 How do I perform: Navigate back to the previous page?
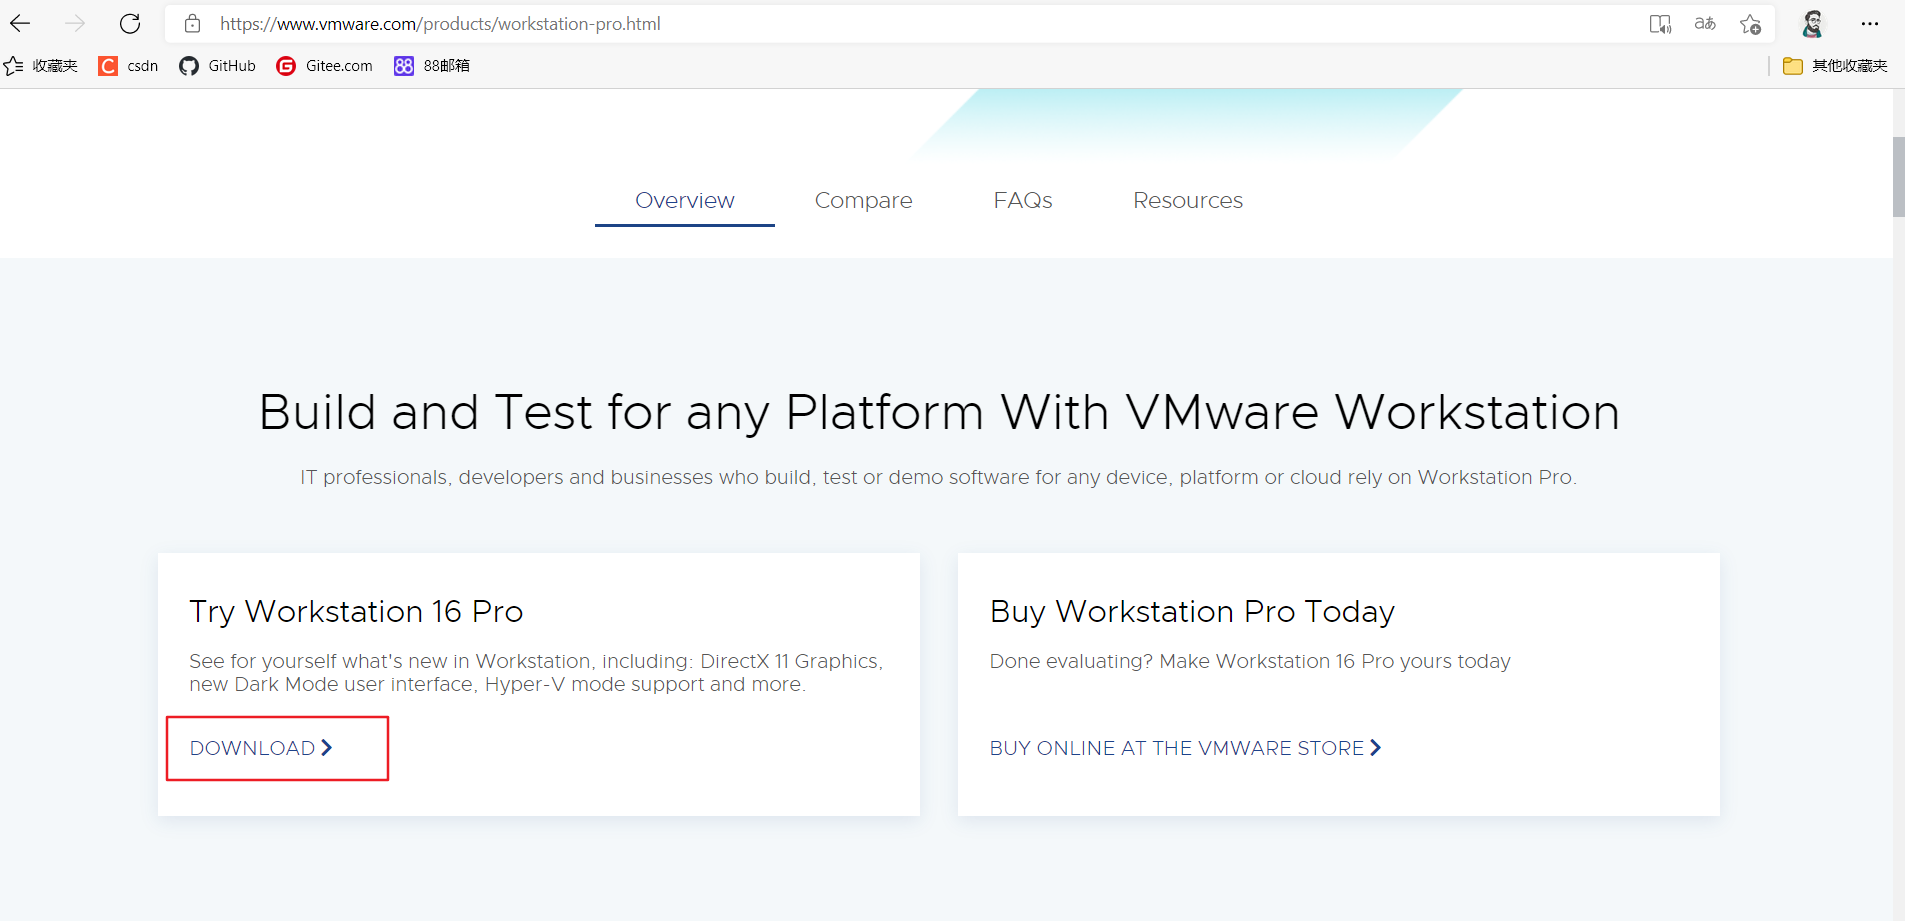click(x=20, y=23)
